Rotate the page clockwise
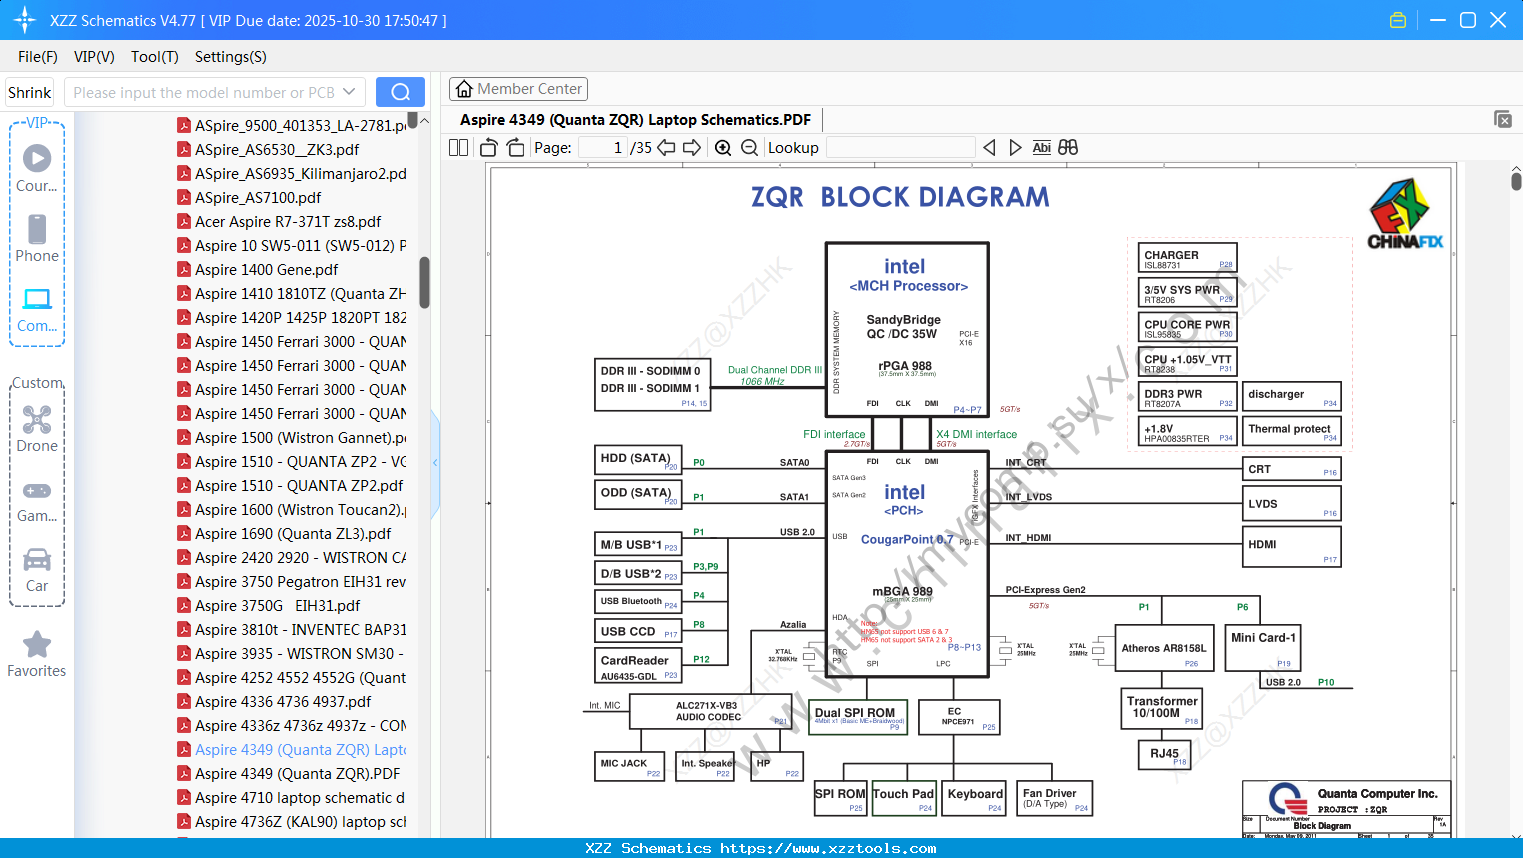Screen dimensions: 1523x858 coord(515,147)
